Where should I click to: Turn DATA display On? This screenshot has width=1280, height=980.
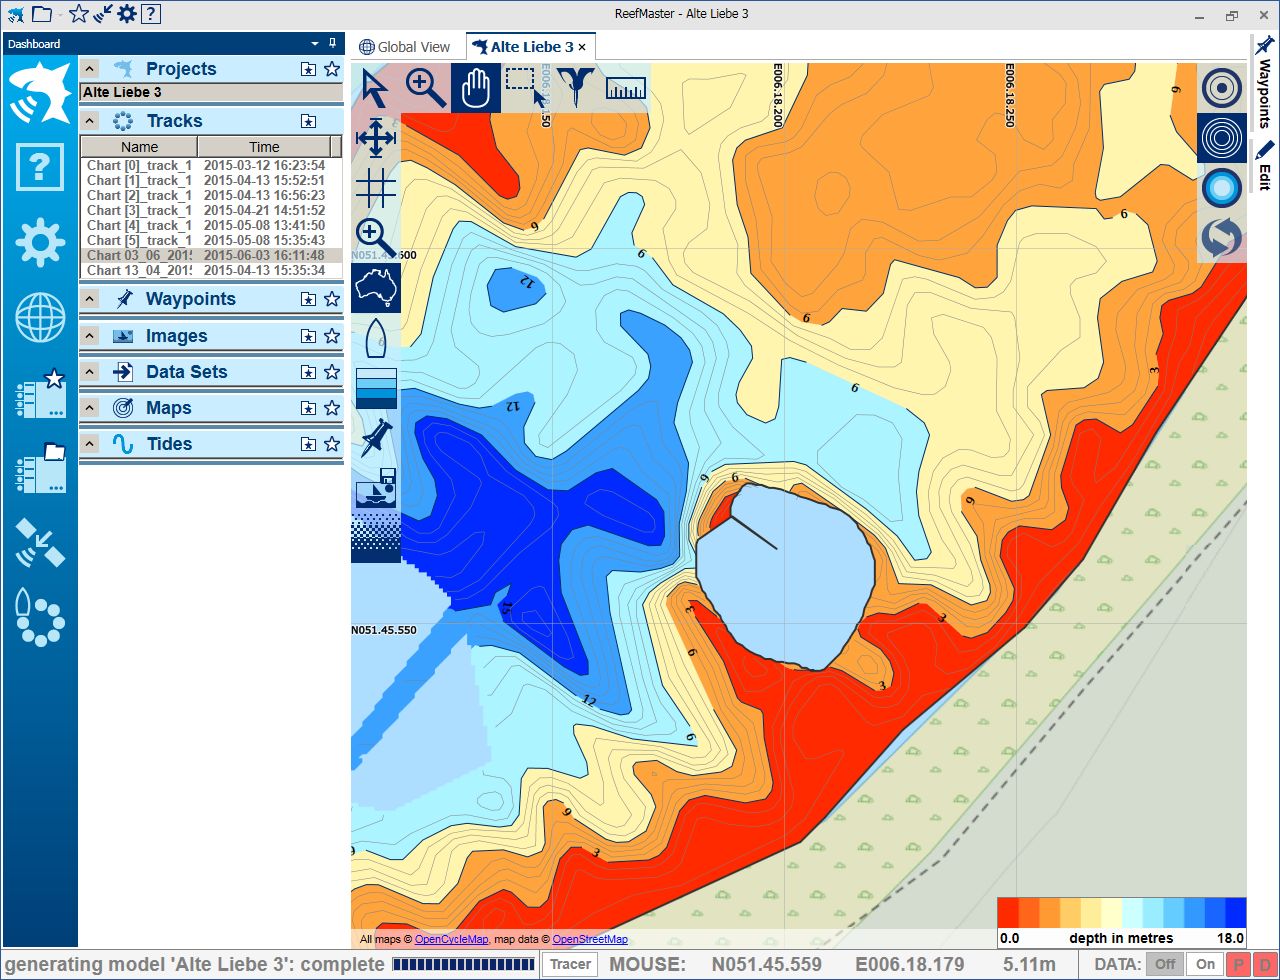(x=1205, y=964)
